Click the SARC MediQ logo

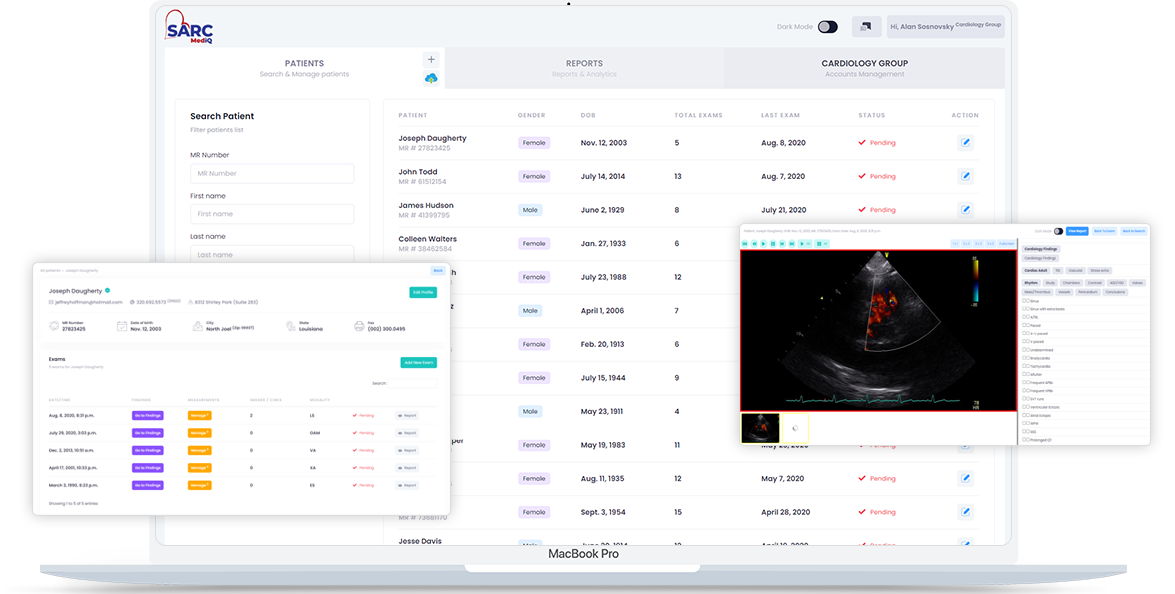[x=190, y=24]
